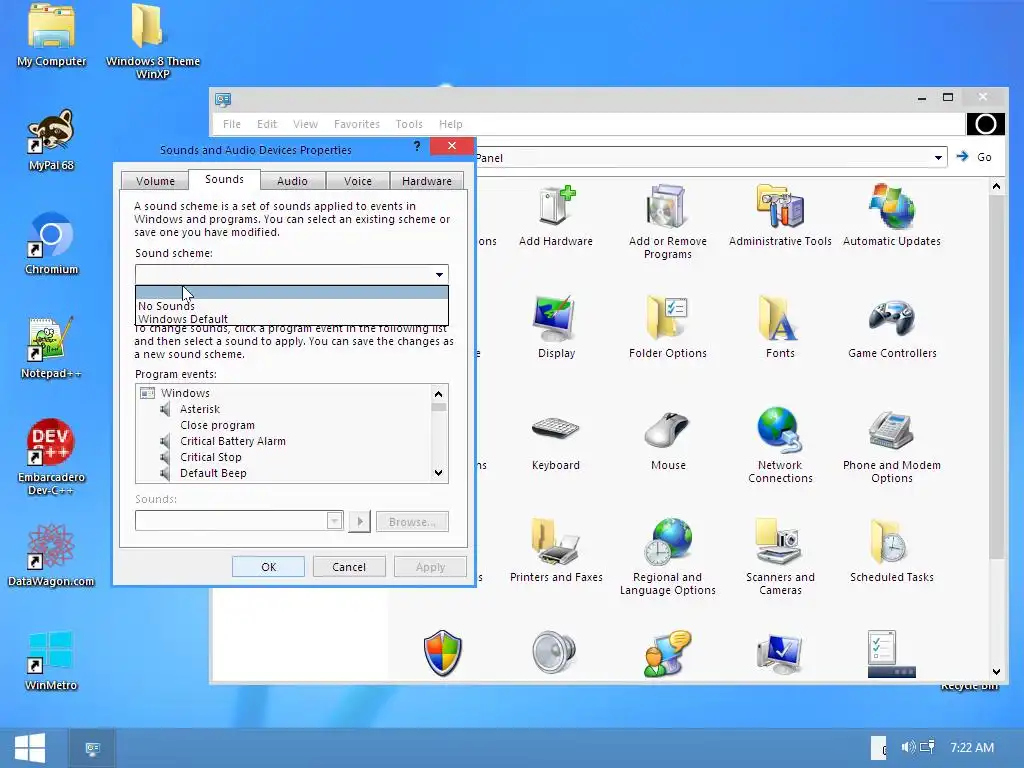Select Critical Battery Alarm event
This screenshot has width=1024, height=768.
tap(232, 441)
